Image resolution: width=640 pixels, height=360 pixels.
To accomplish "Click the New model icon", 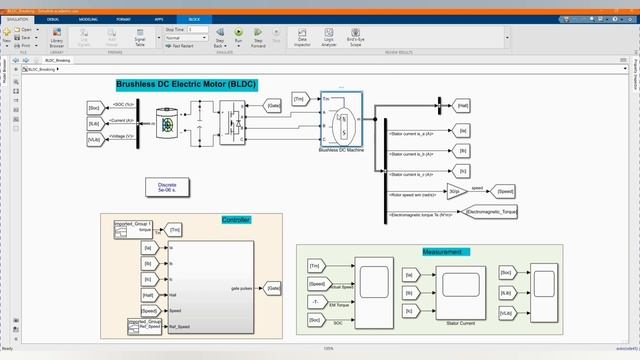I will [7, 32].
